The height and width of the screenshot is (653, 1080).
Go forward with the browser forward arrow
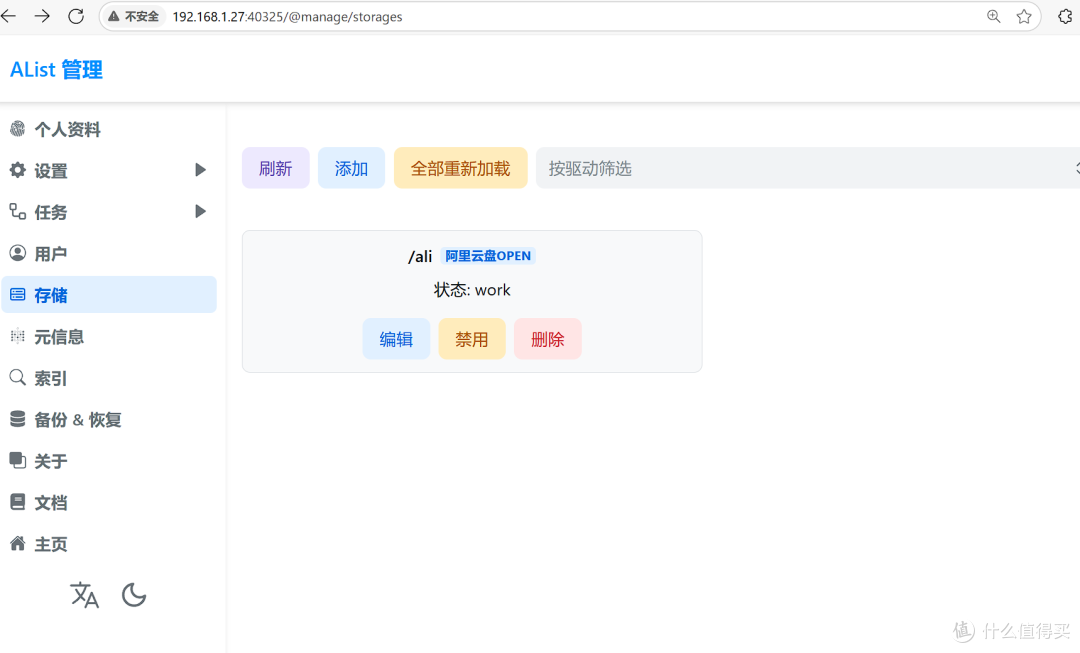(42, 16)
